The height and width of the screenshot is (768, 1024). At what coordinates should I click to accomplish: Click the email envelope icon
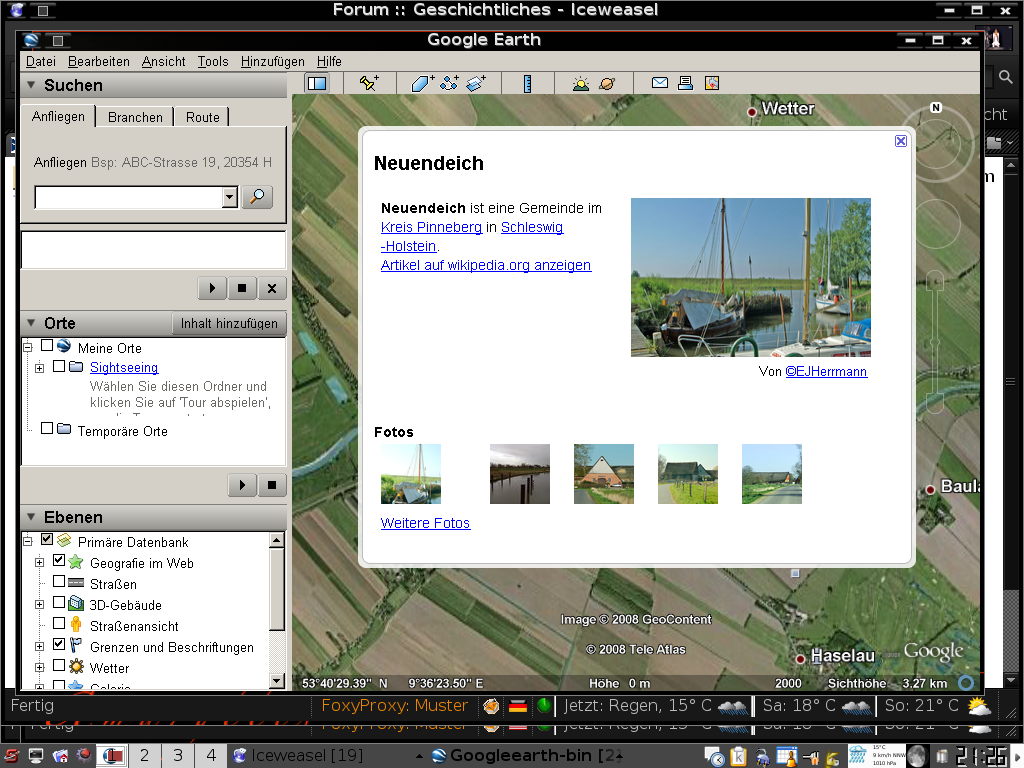coord(660,84)
